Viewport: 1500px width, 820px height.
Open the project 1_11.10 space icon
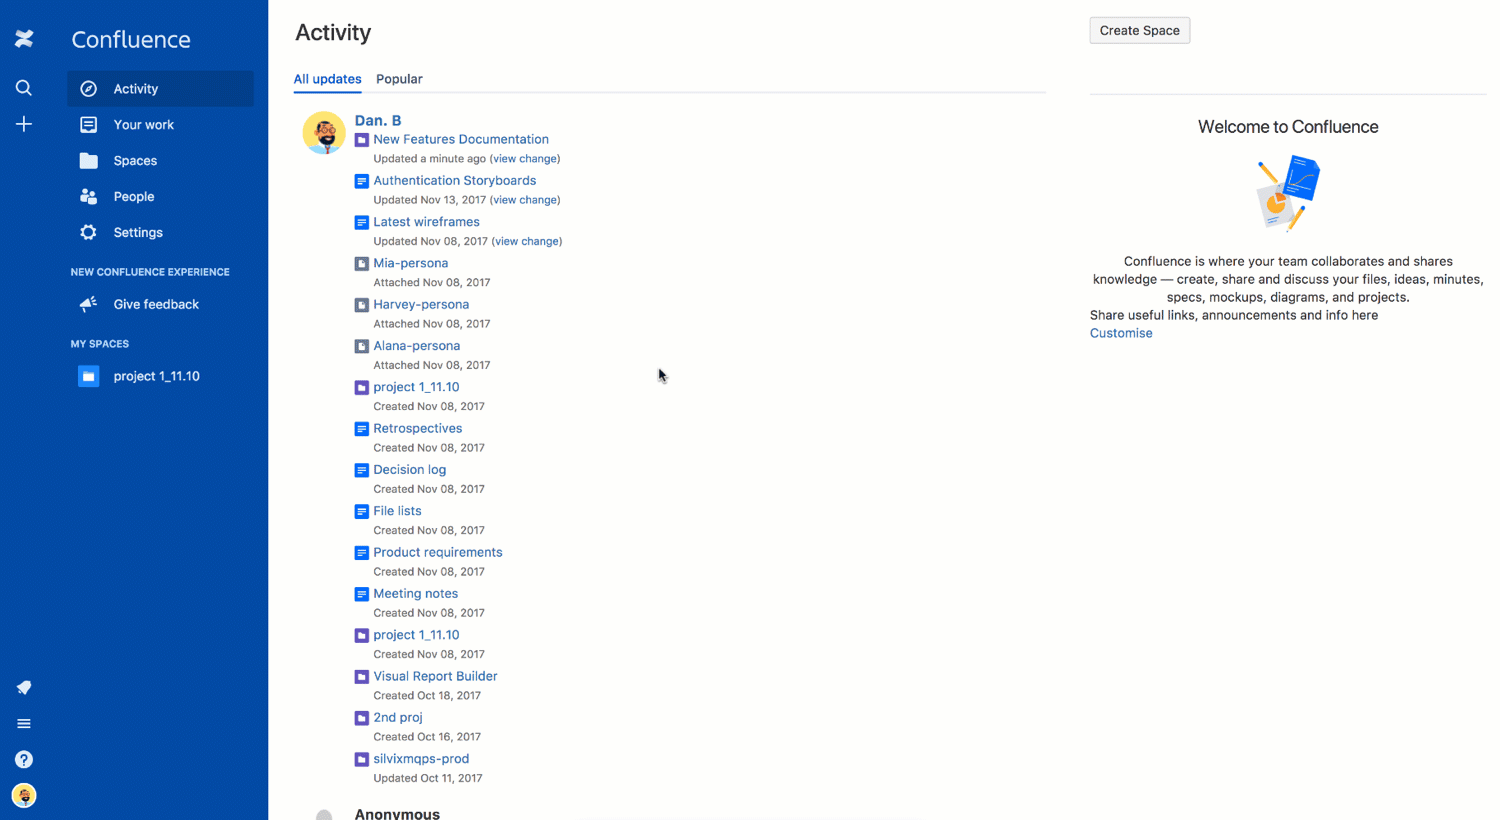click(88, 375)
